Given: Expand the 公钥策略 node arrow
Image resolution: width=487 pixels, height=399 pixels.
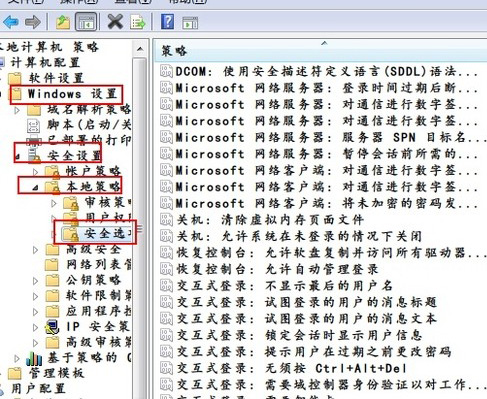Looking at the screenshot, I should (35, 281).
